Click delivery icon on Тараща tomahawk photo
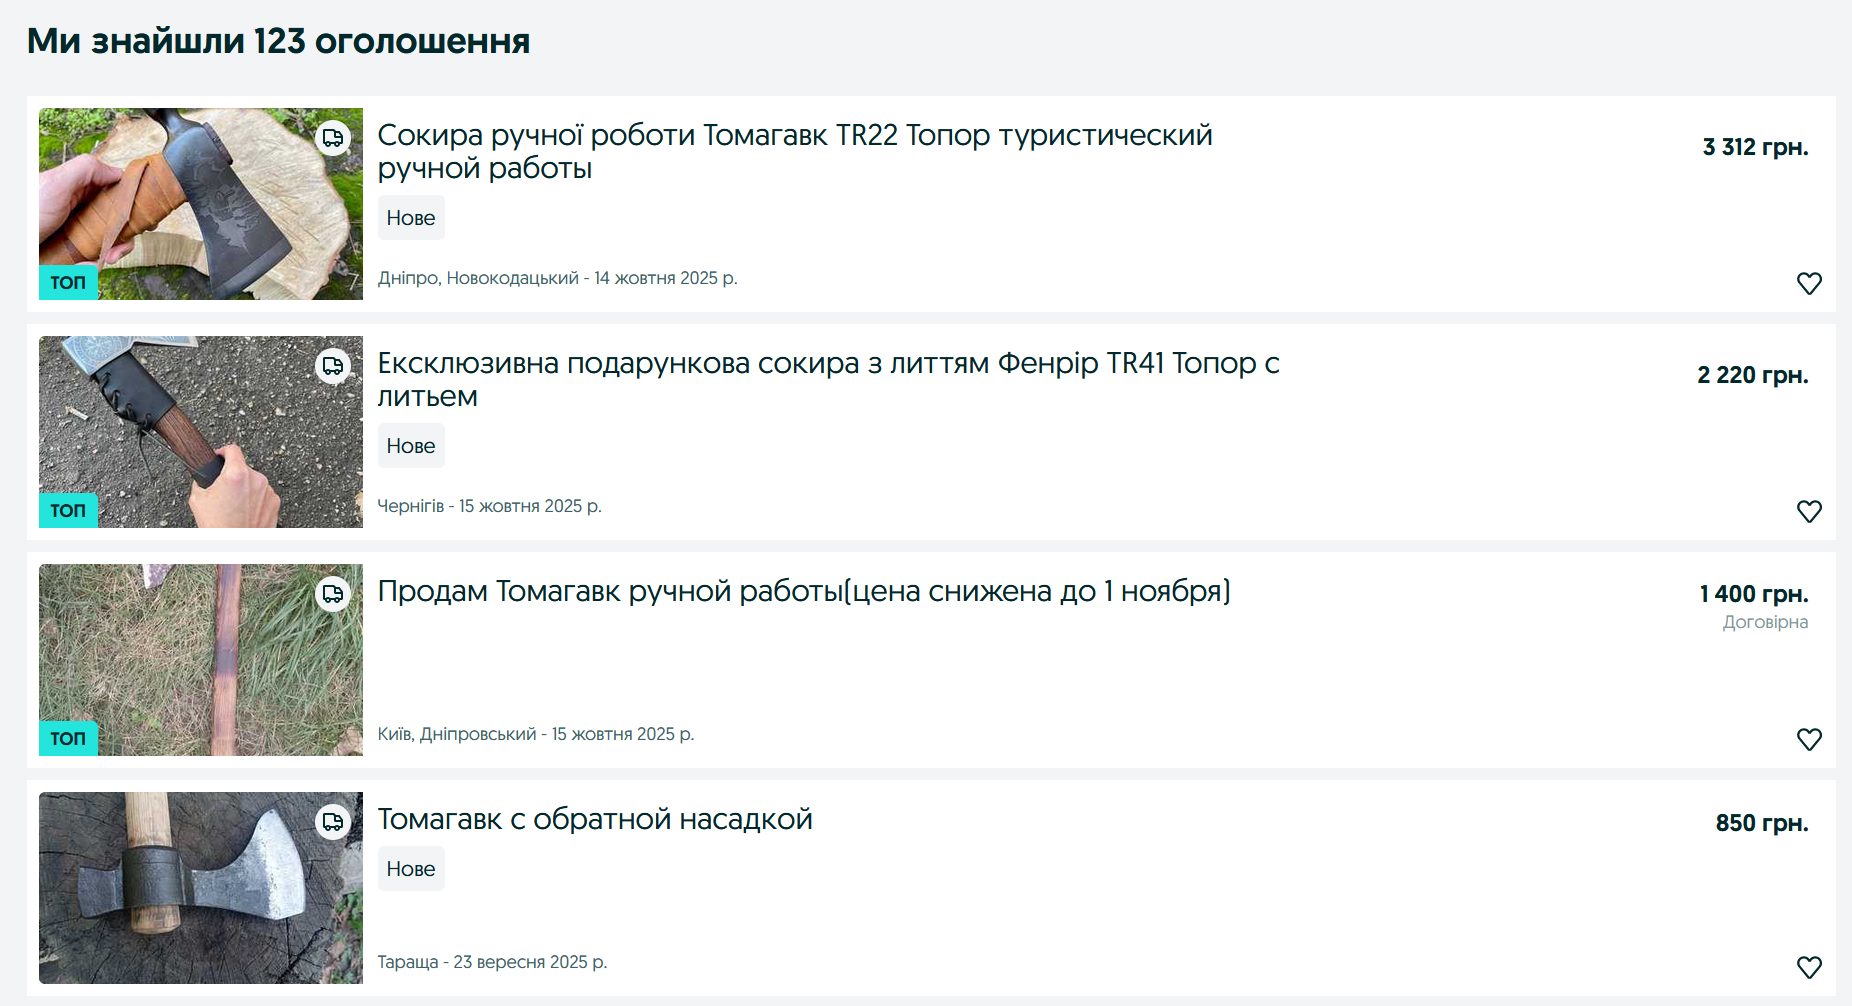This screenshot has width=1852, height=1006. (x=333, y=822)
